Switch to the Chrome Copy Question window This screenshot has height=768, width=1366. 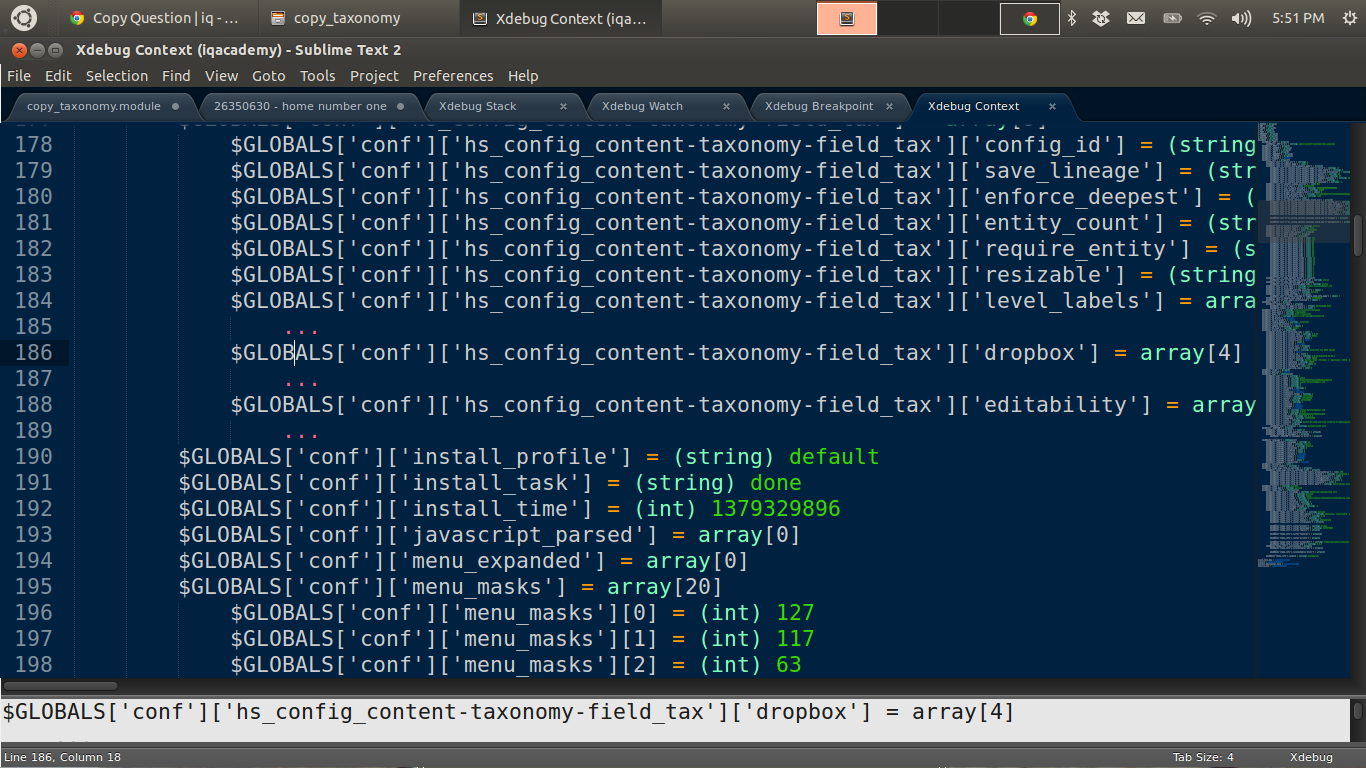coord(155,18)
